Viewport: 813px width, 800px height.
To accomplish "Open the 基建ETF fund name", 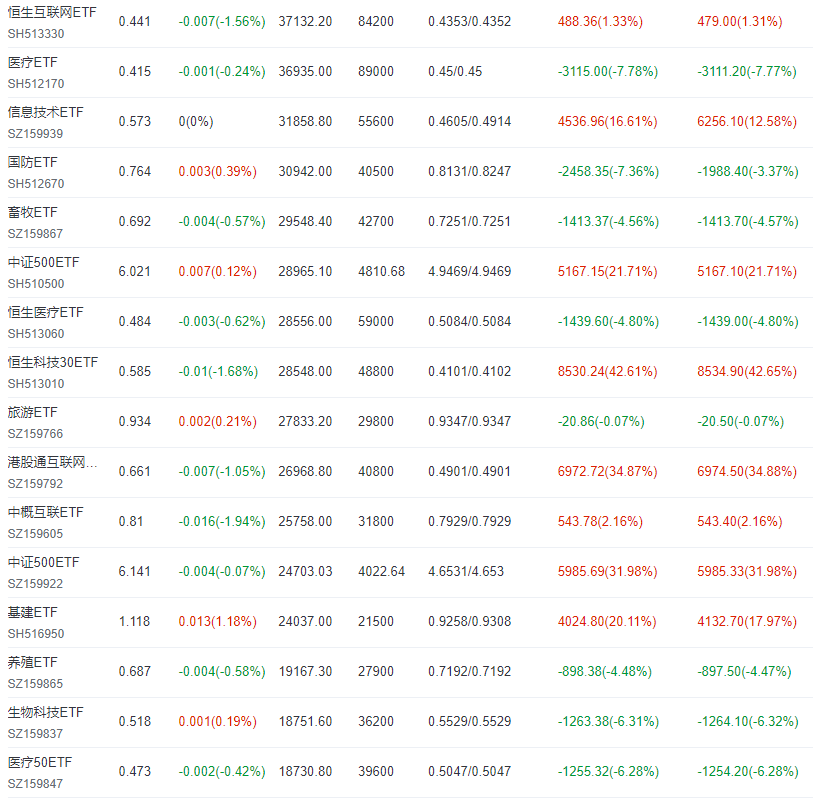I will [32, 612].
